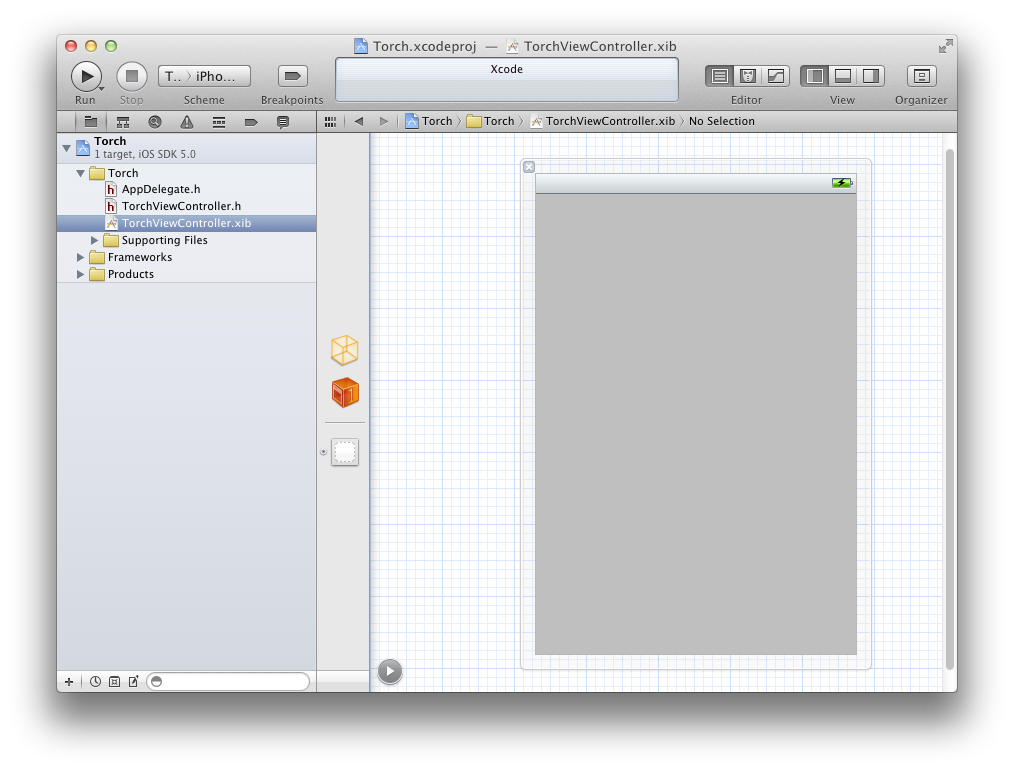Screen dimensions: 1014x771
Task: Open the Log navigator
Action: (x=283, y=121)
